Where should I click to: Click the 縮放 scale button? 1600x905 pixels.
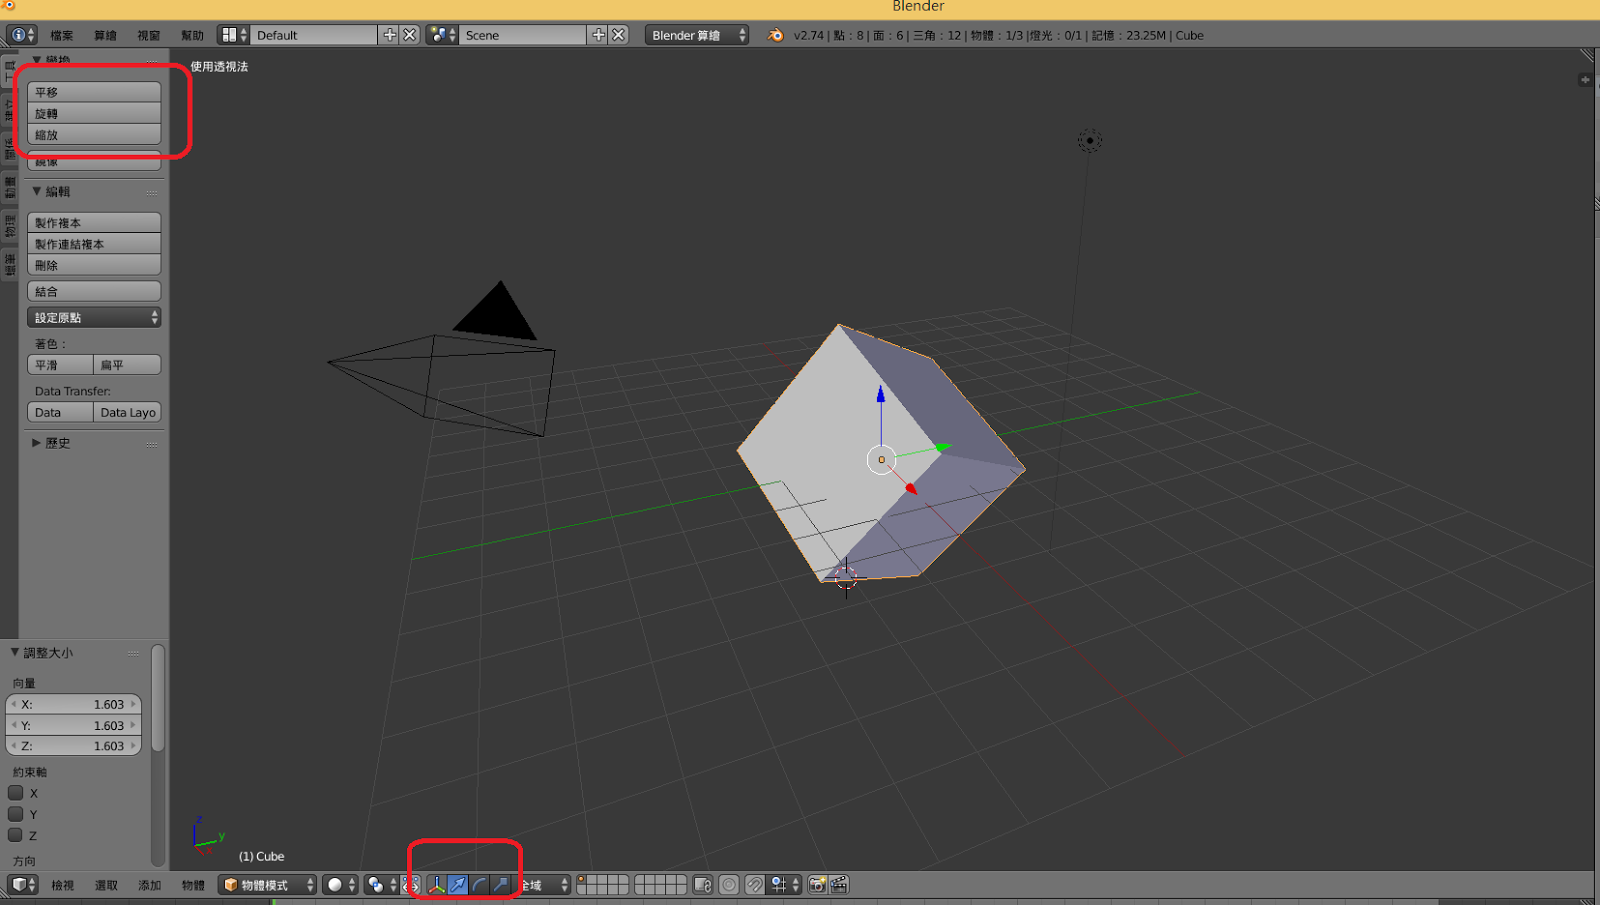point(94,135)
